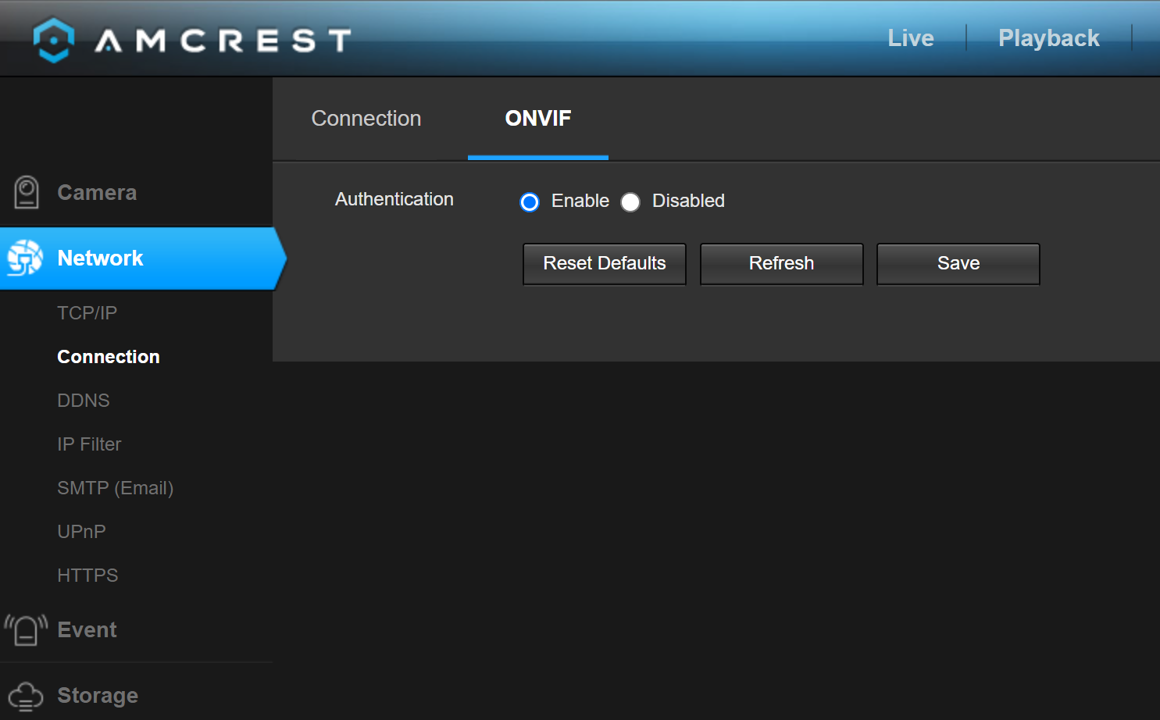Open DDNS settings
This screenshot has height=720, width=1160.
pyautogui.click(x=83, y=400)
